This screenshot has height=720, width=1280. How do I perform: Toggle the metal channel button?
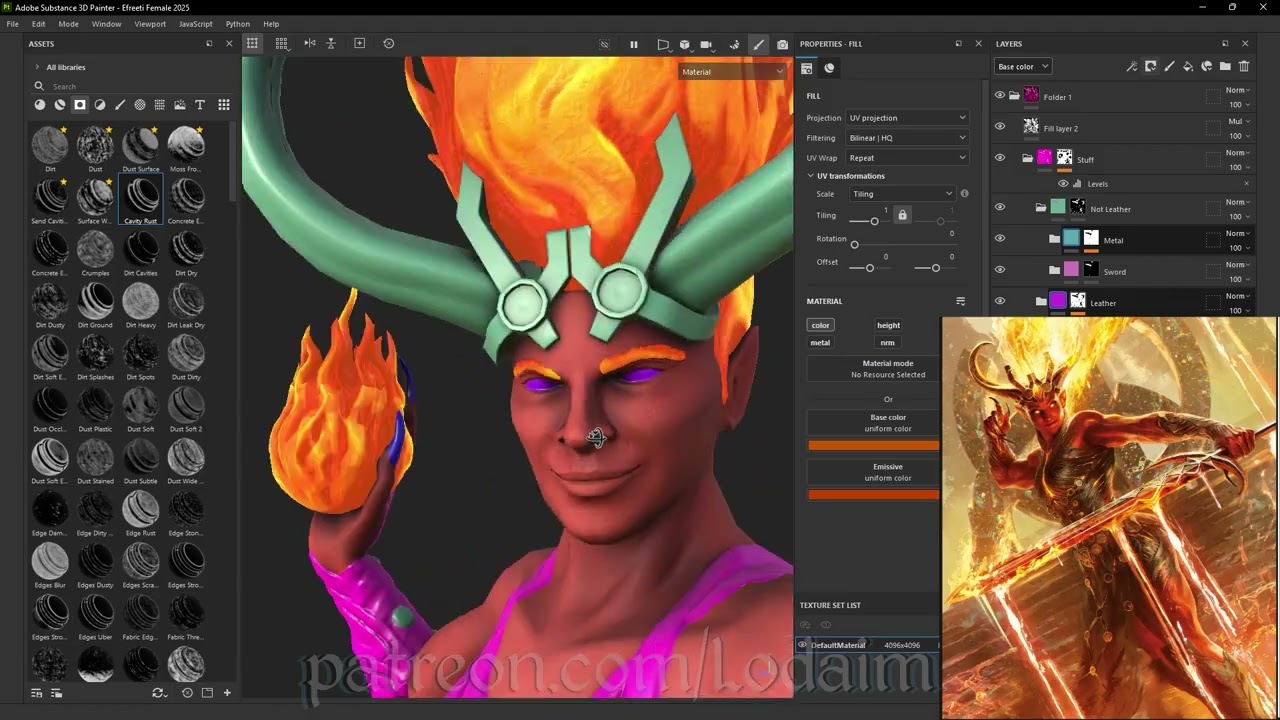820,342
